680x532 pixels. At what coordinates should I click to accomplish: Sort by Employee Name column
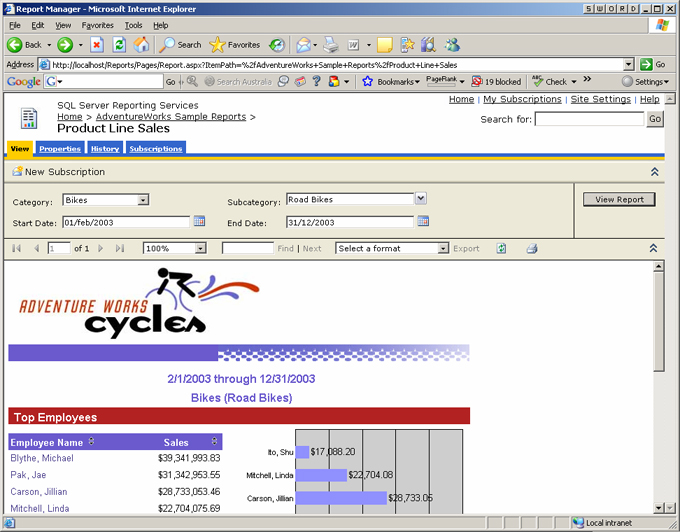tap(92, 441)
